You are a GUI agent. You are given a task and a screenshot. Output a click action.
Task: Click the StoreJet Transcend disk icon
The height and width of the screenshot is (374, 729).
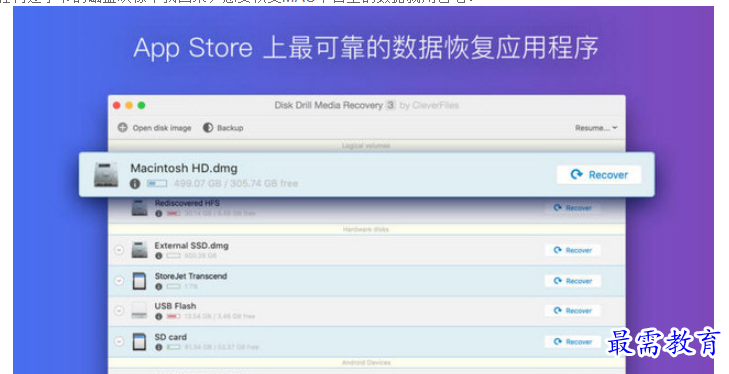[139, 281]
